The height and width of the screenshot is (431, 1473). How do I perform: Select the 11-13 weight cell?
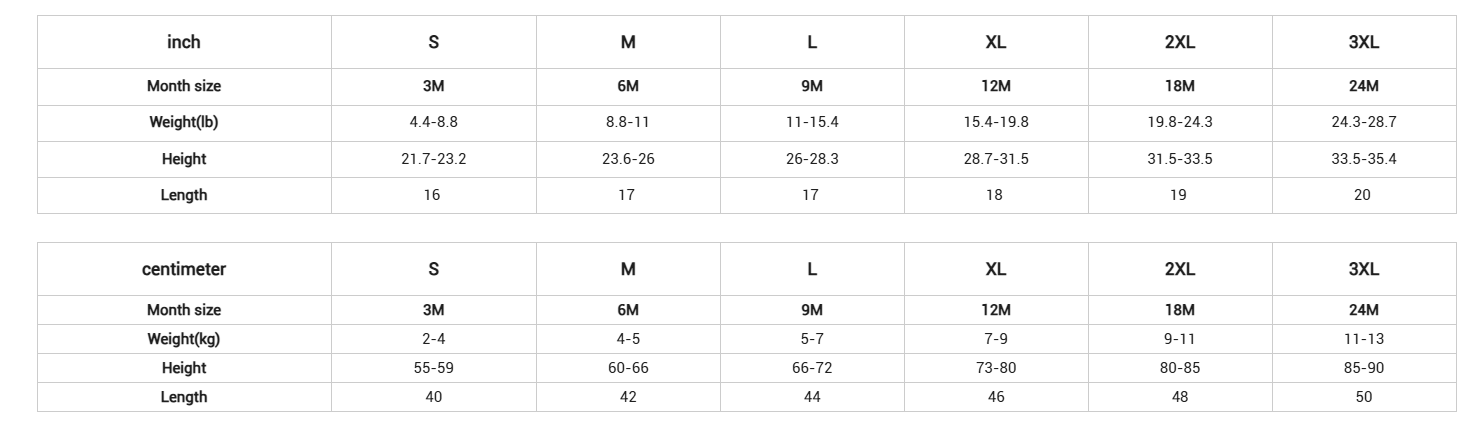(1363, 339)
